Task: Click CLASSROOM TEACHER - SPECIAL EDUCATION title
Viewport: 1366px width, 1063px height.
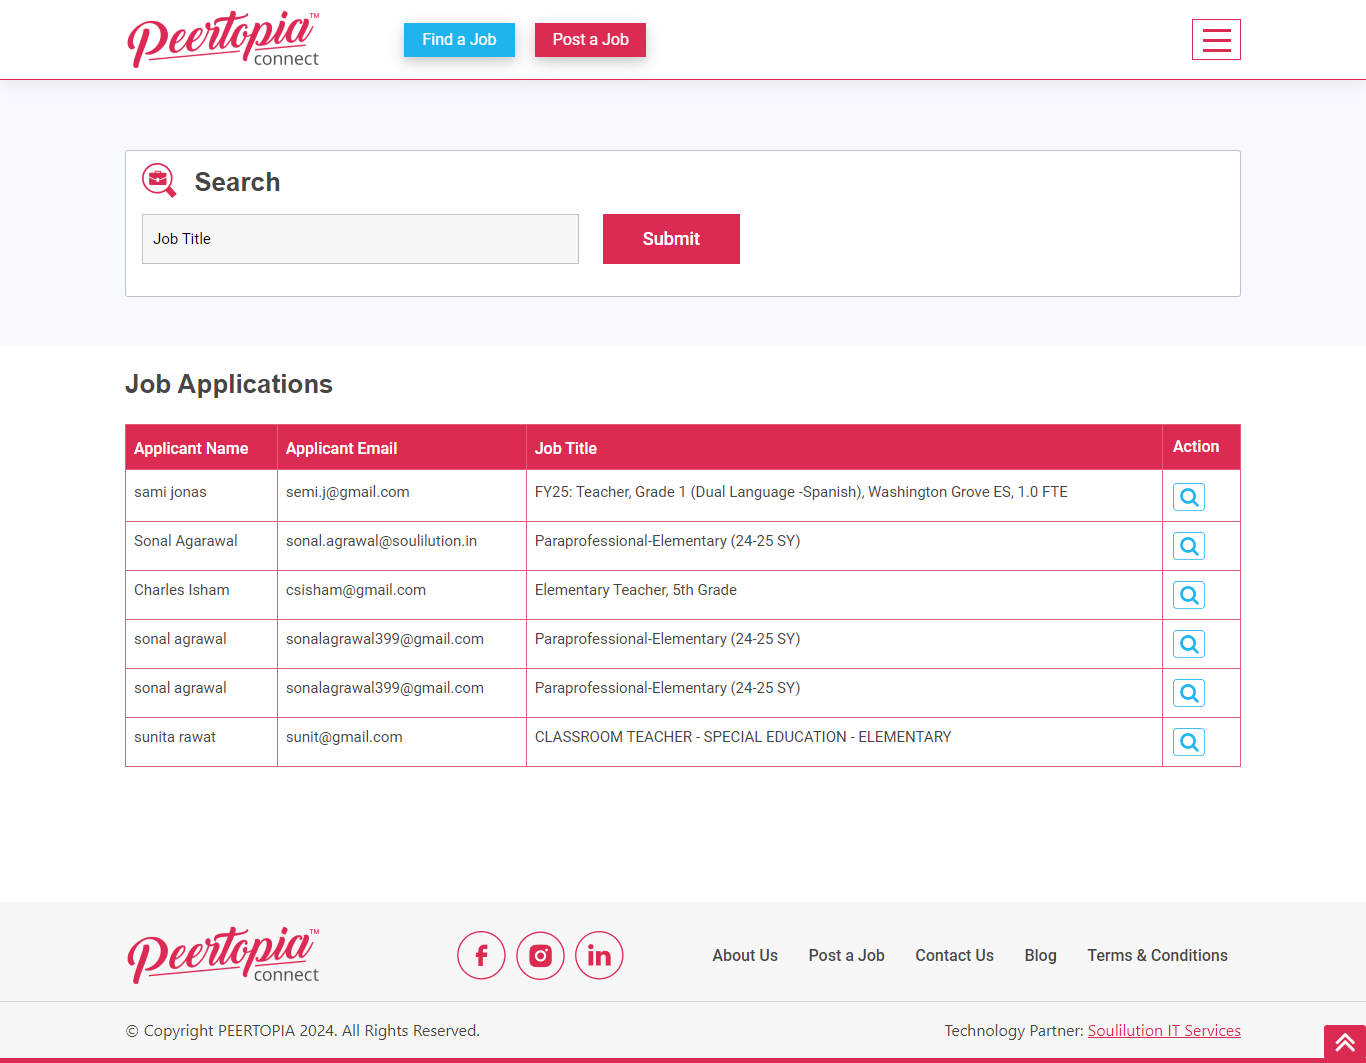Action: coord(743,737)
